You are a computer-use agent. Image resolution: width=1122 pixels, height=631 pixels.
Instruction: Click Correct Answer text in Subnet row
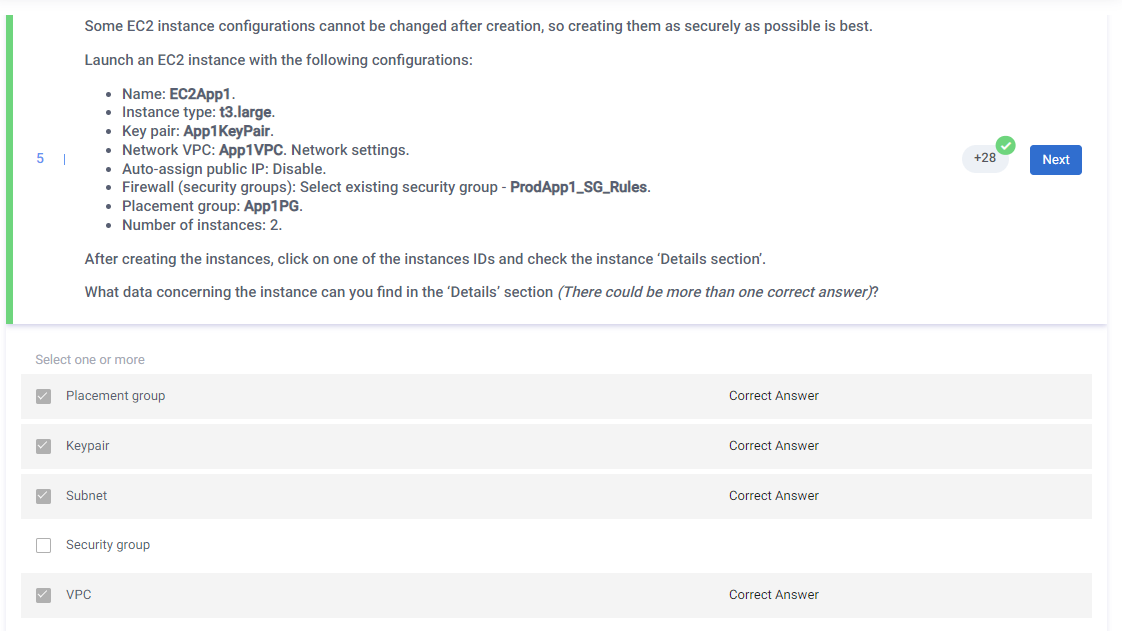[x=773, y=496]
